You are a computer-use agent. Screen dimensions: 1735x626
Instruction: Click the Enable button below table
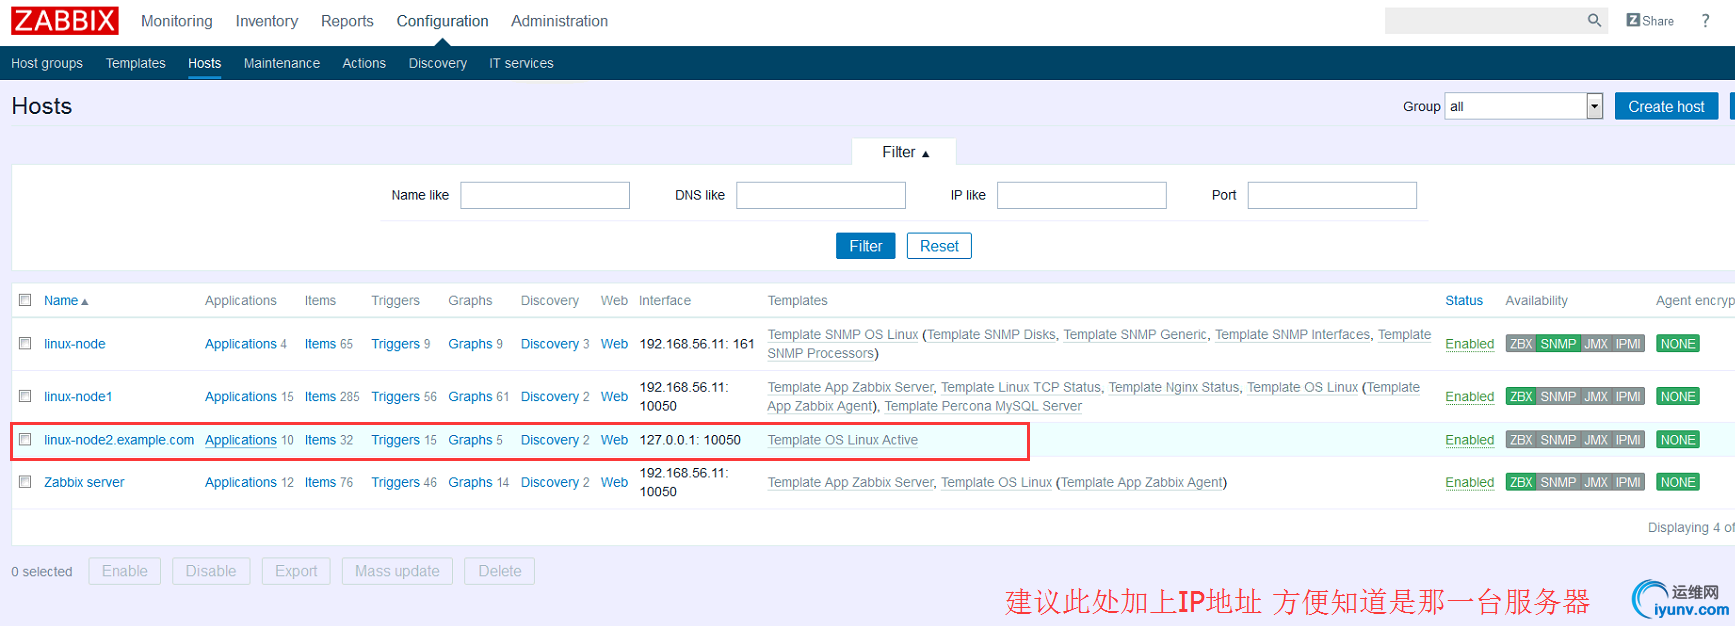[125, 571]
